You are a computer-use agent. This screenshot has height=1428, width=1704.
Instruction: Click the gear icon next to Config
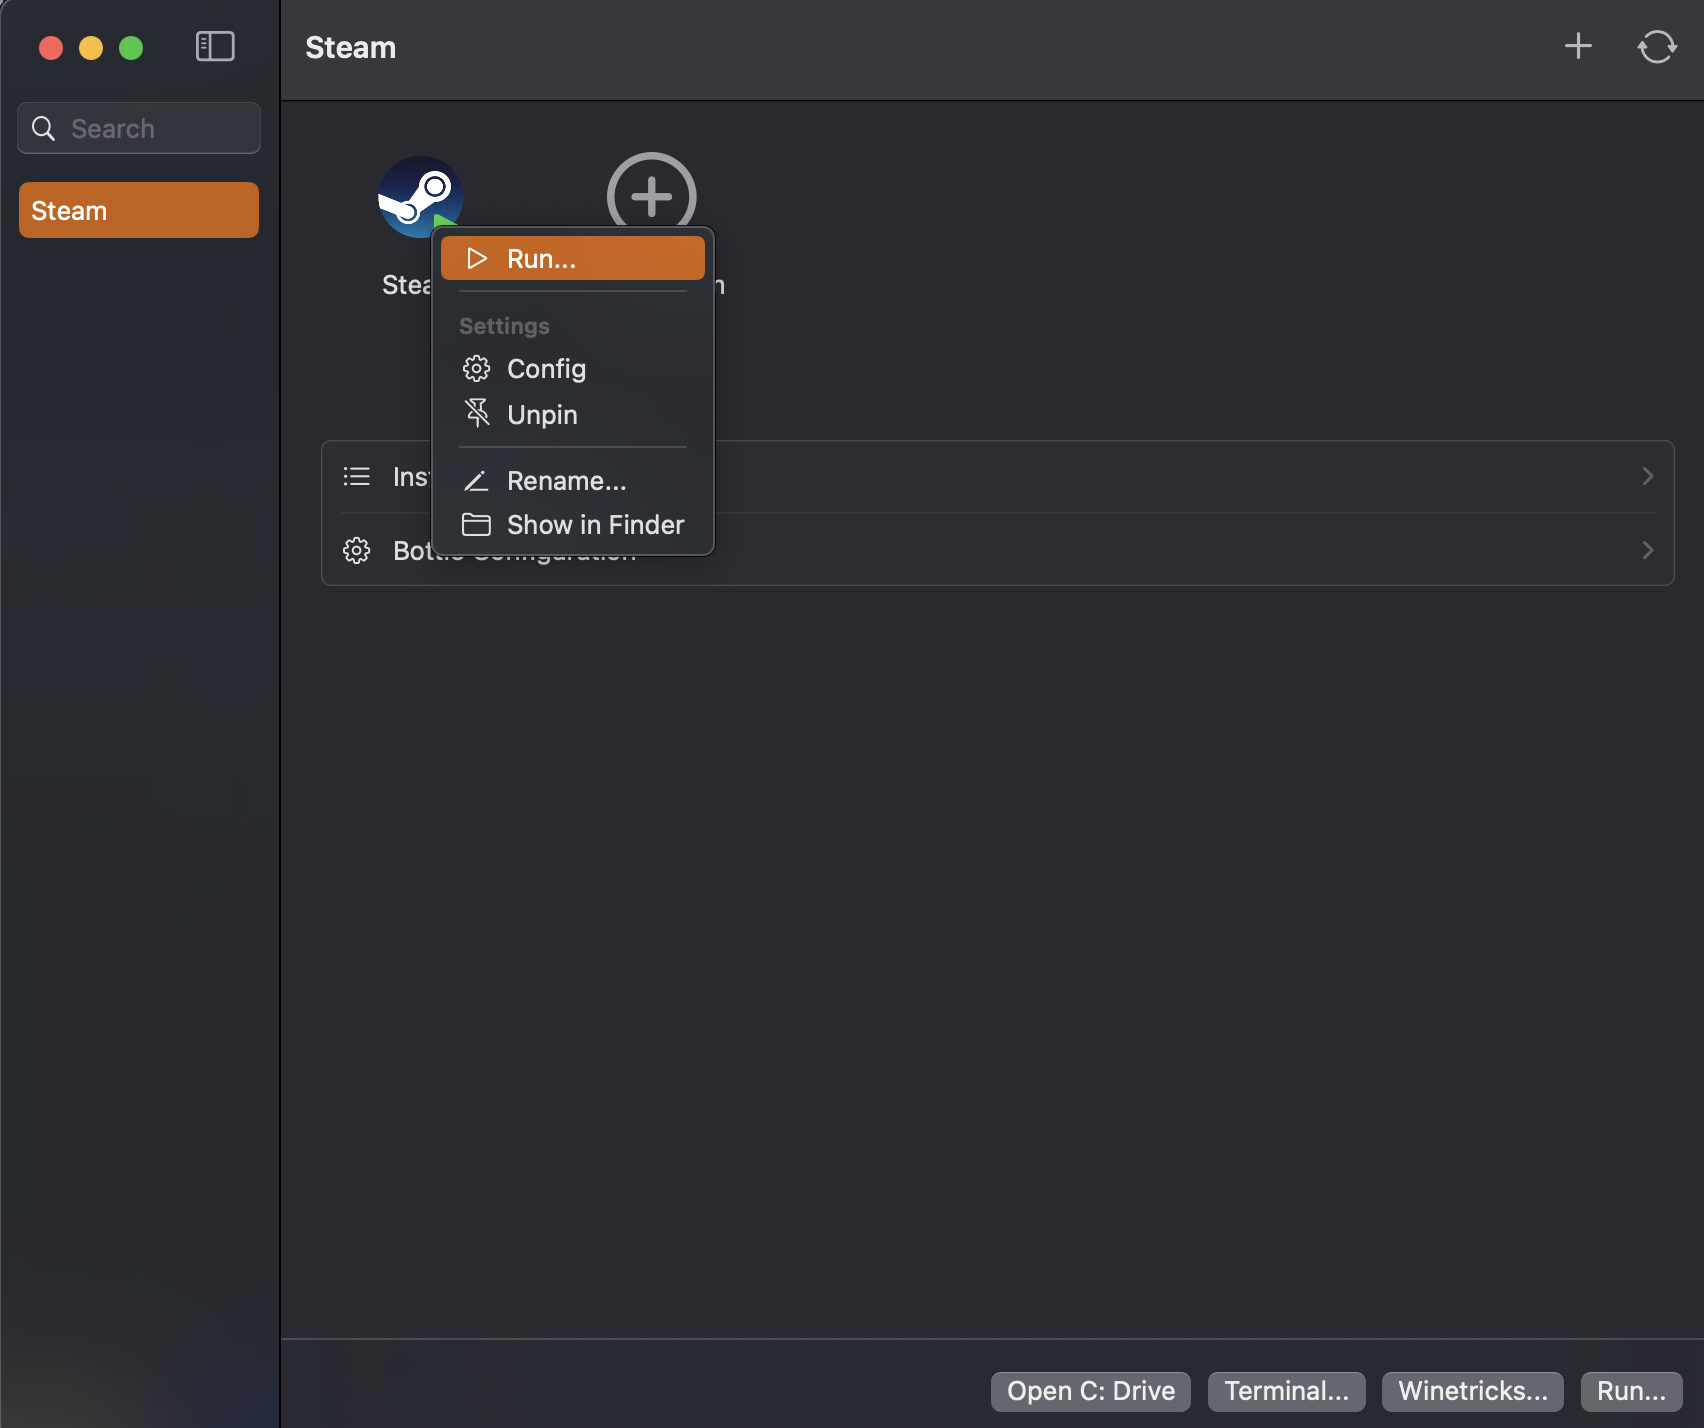click(477, 369)
